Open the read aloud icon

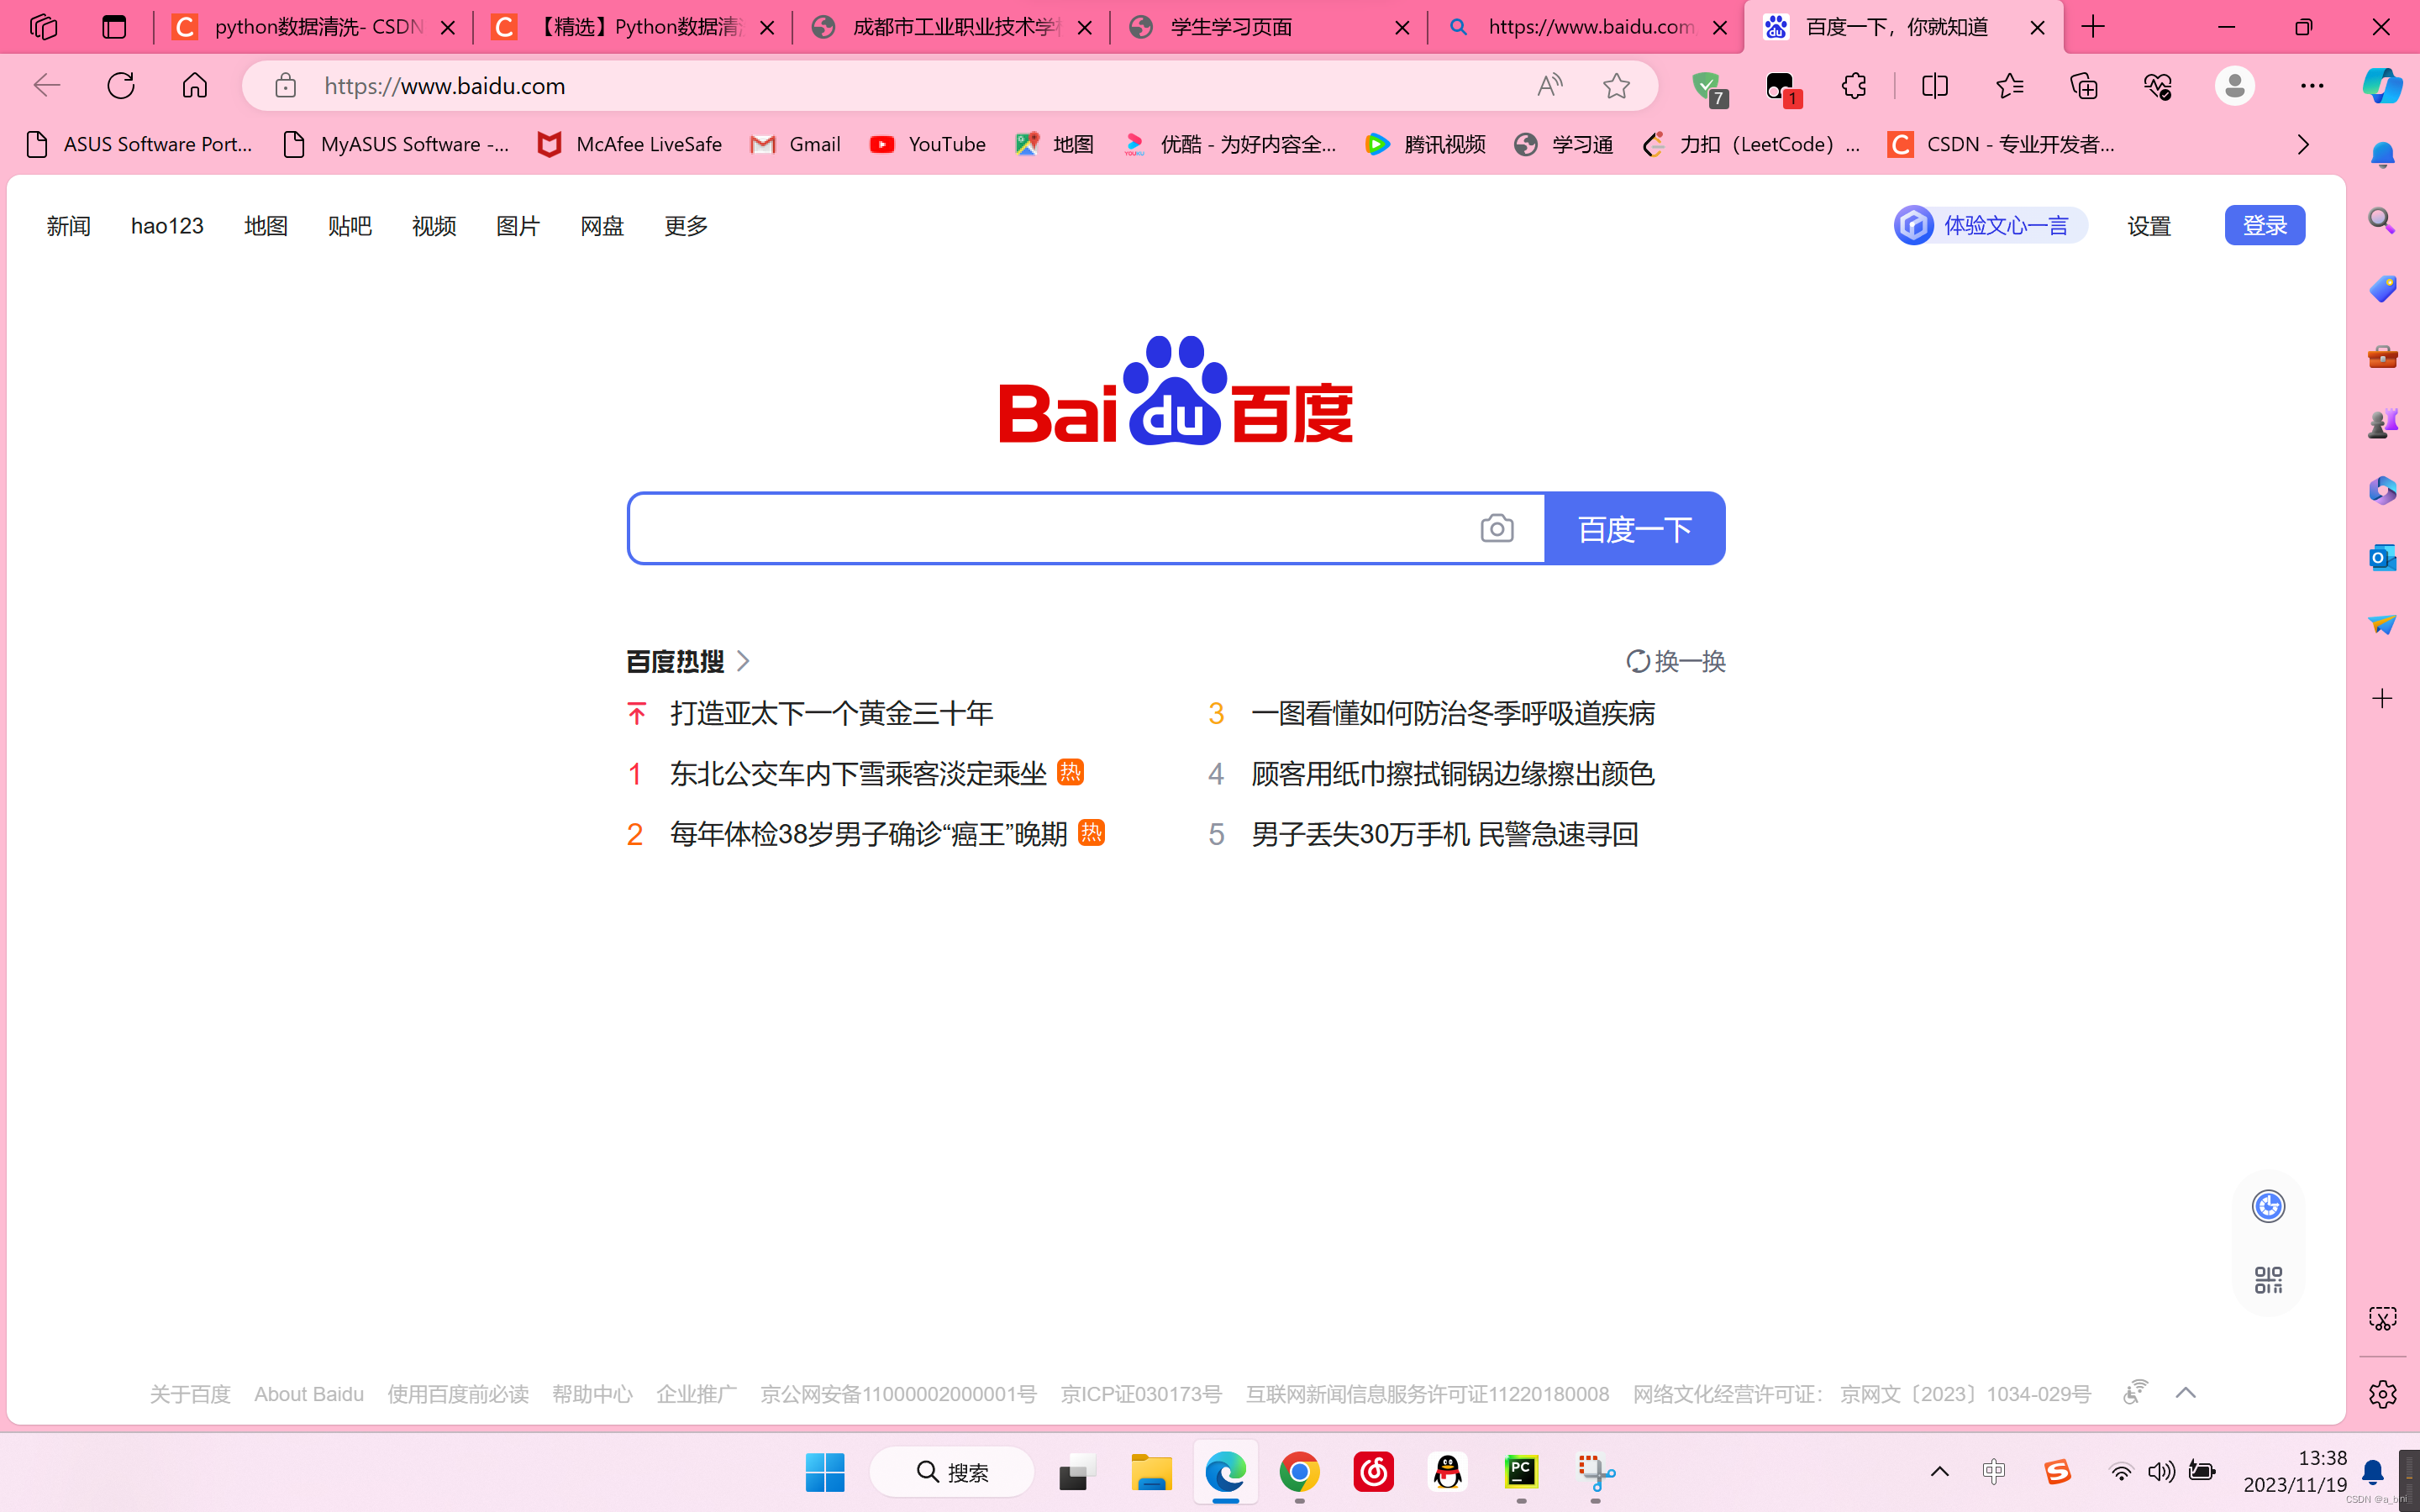point(1549,86)
